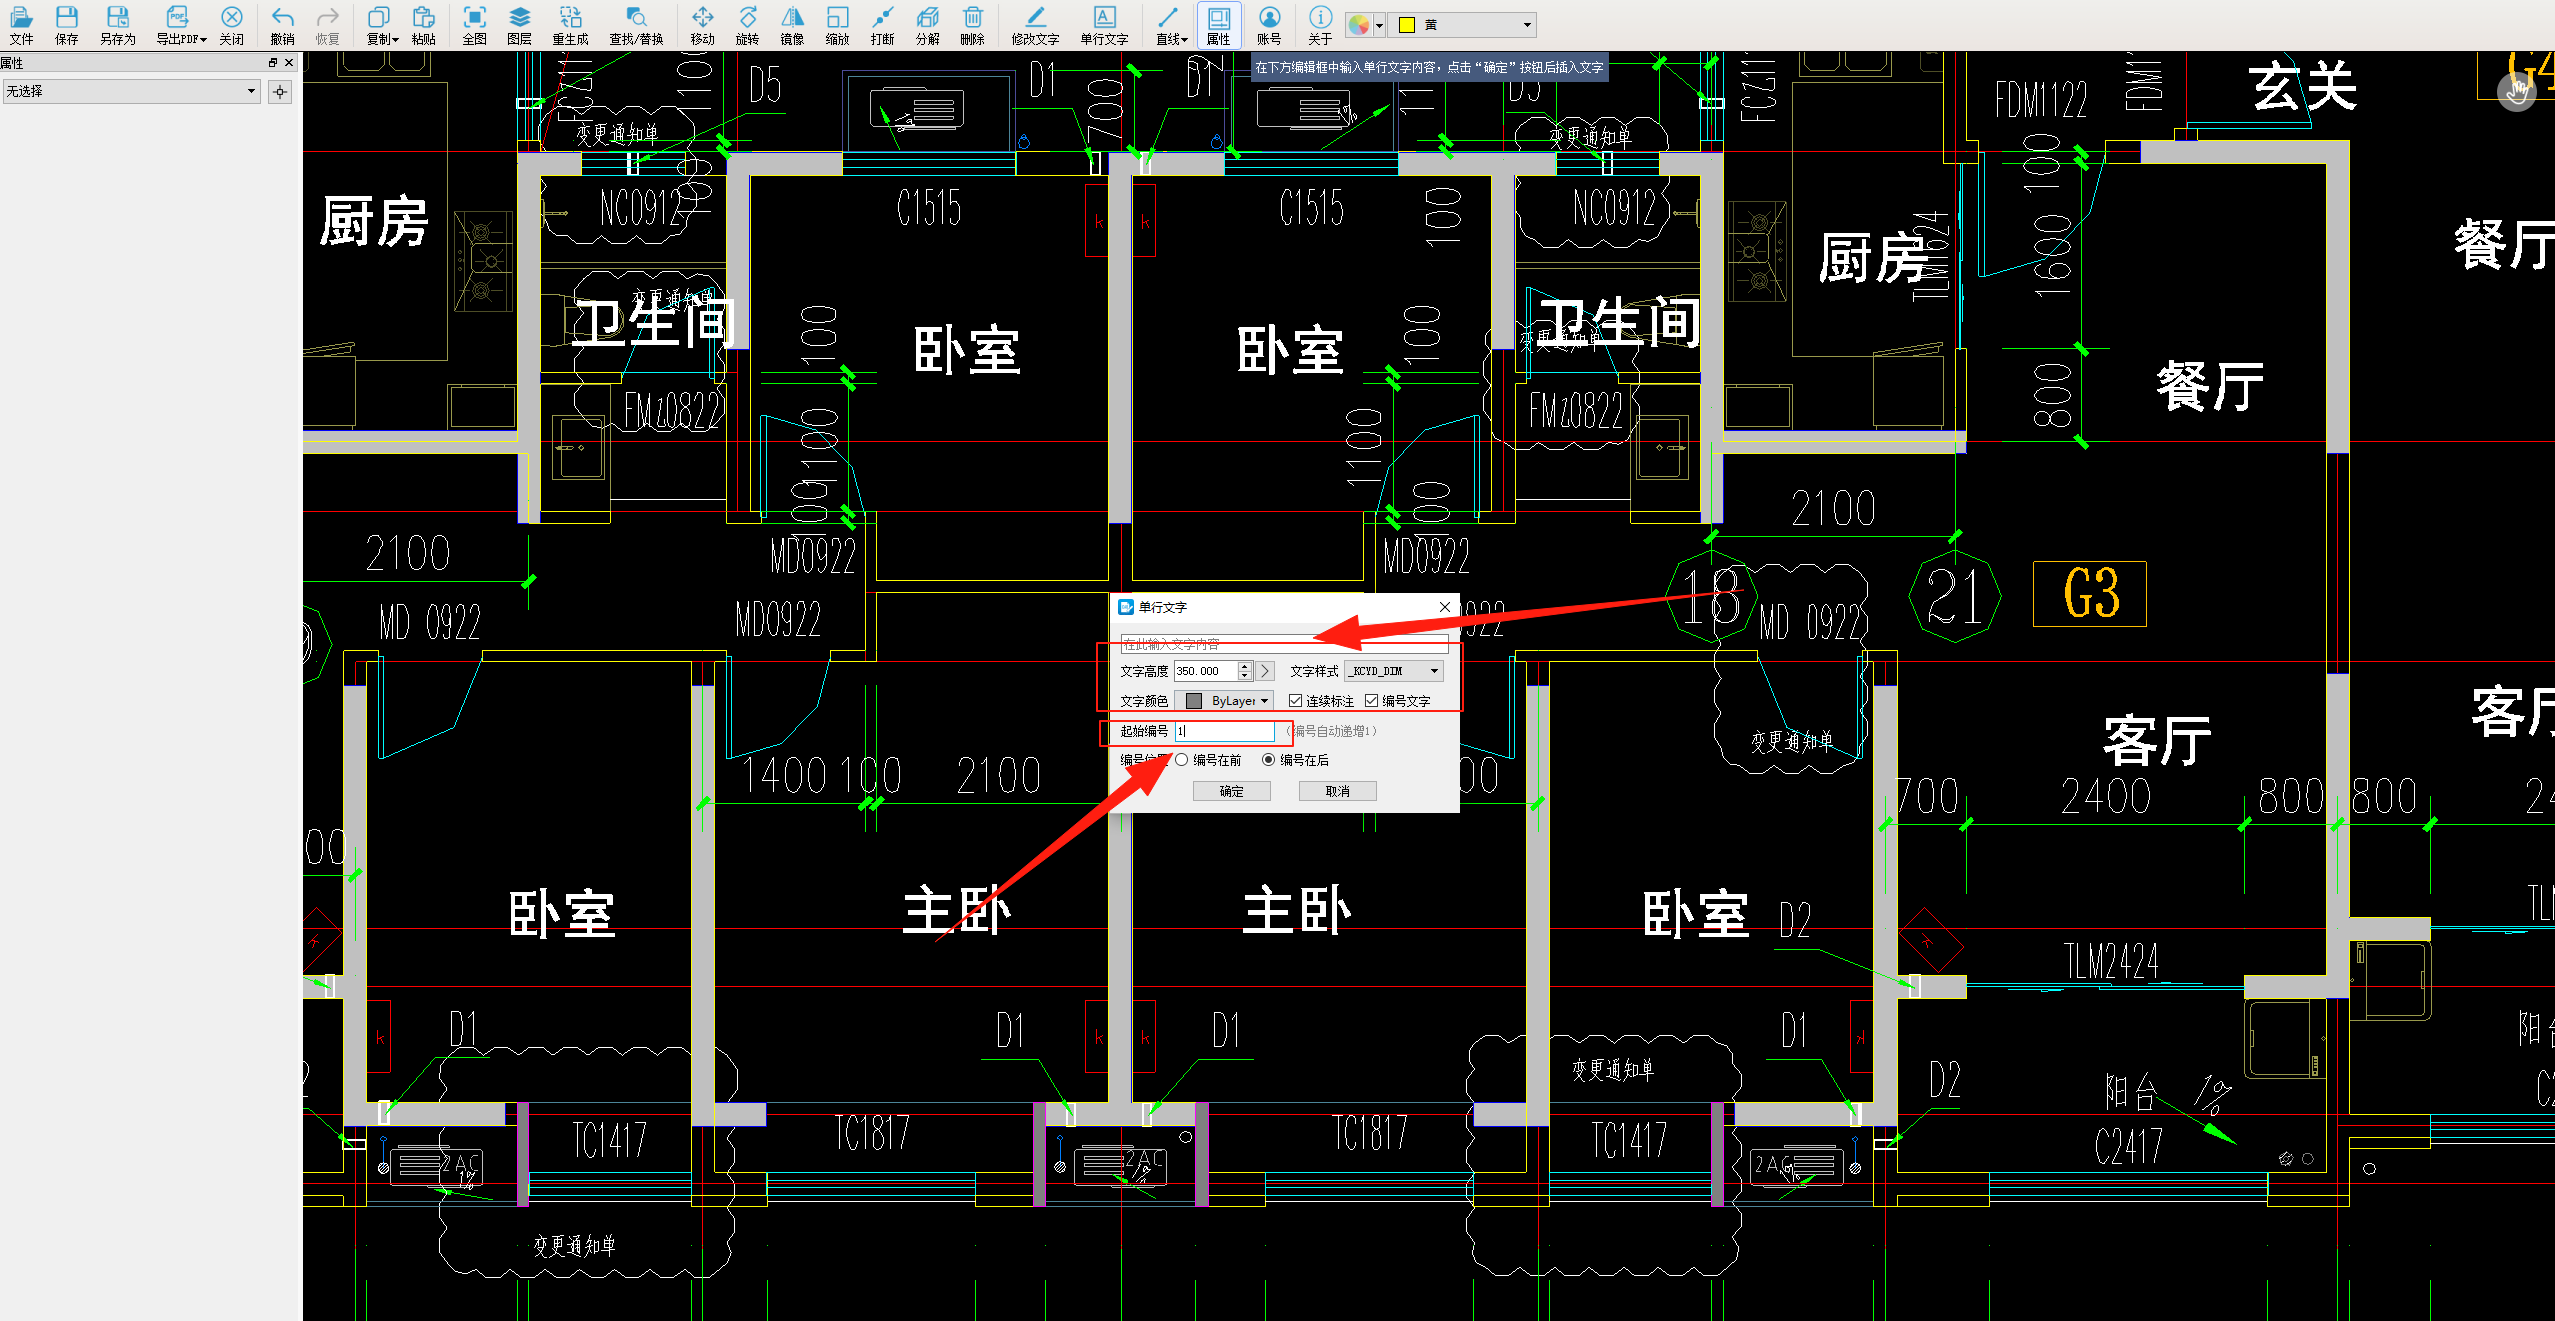Close the 属性 properties panel
Viewport: 2555px width, 1321px height.
pyautogui.click(x=289, y=63)
